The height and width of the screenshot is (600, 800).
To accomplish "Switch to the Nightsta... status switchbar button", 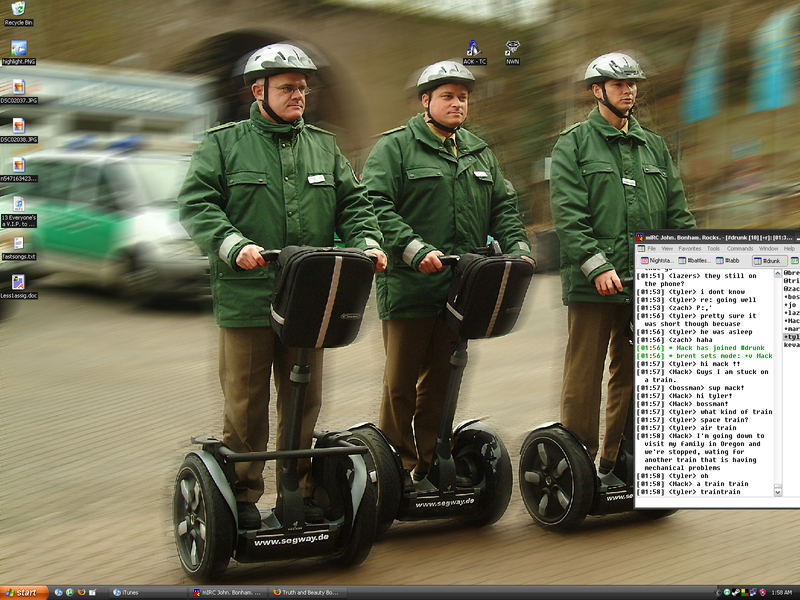I will (x=657, y=261).
